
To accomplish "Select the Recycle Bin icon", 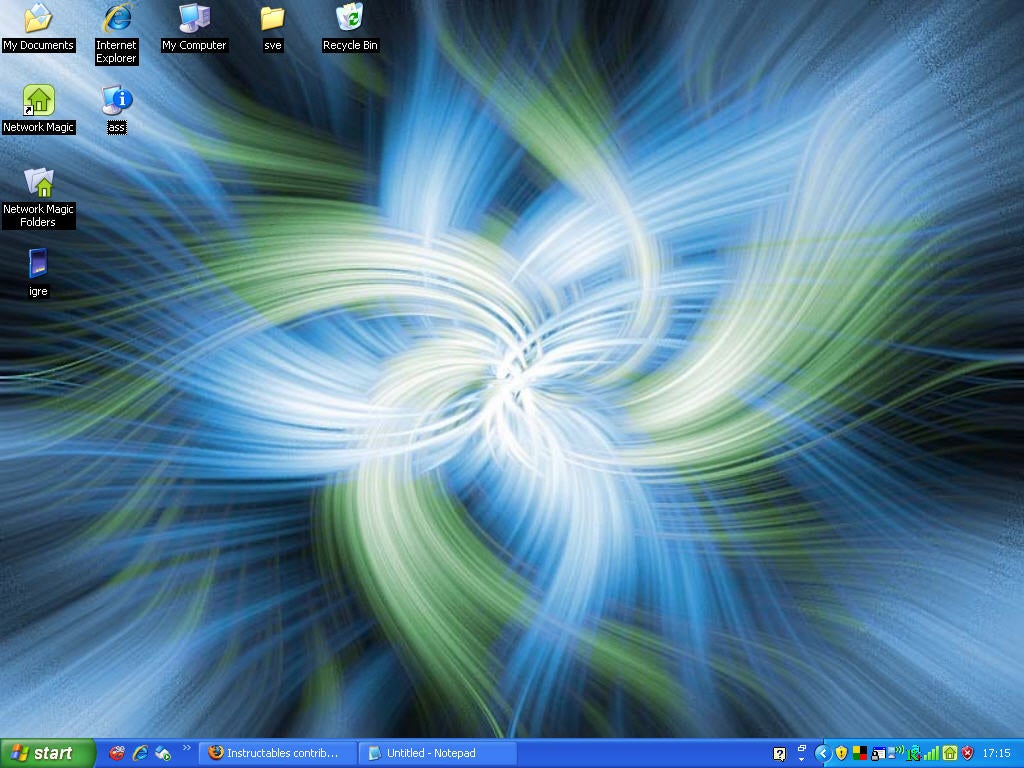I will (350, 27).
